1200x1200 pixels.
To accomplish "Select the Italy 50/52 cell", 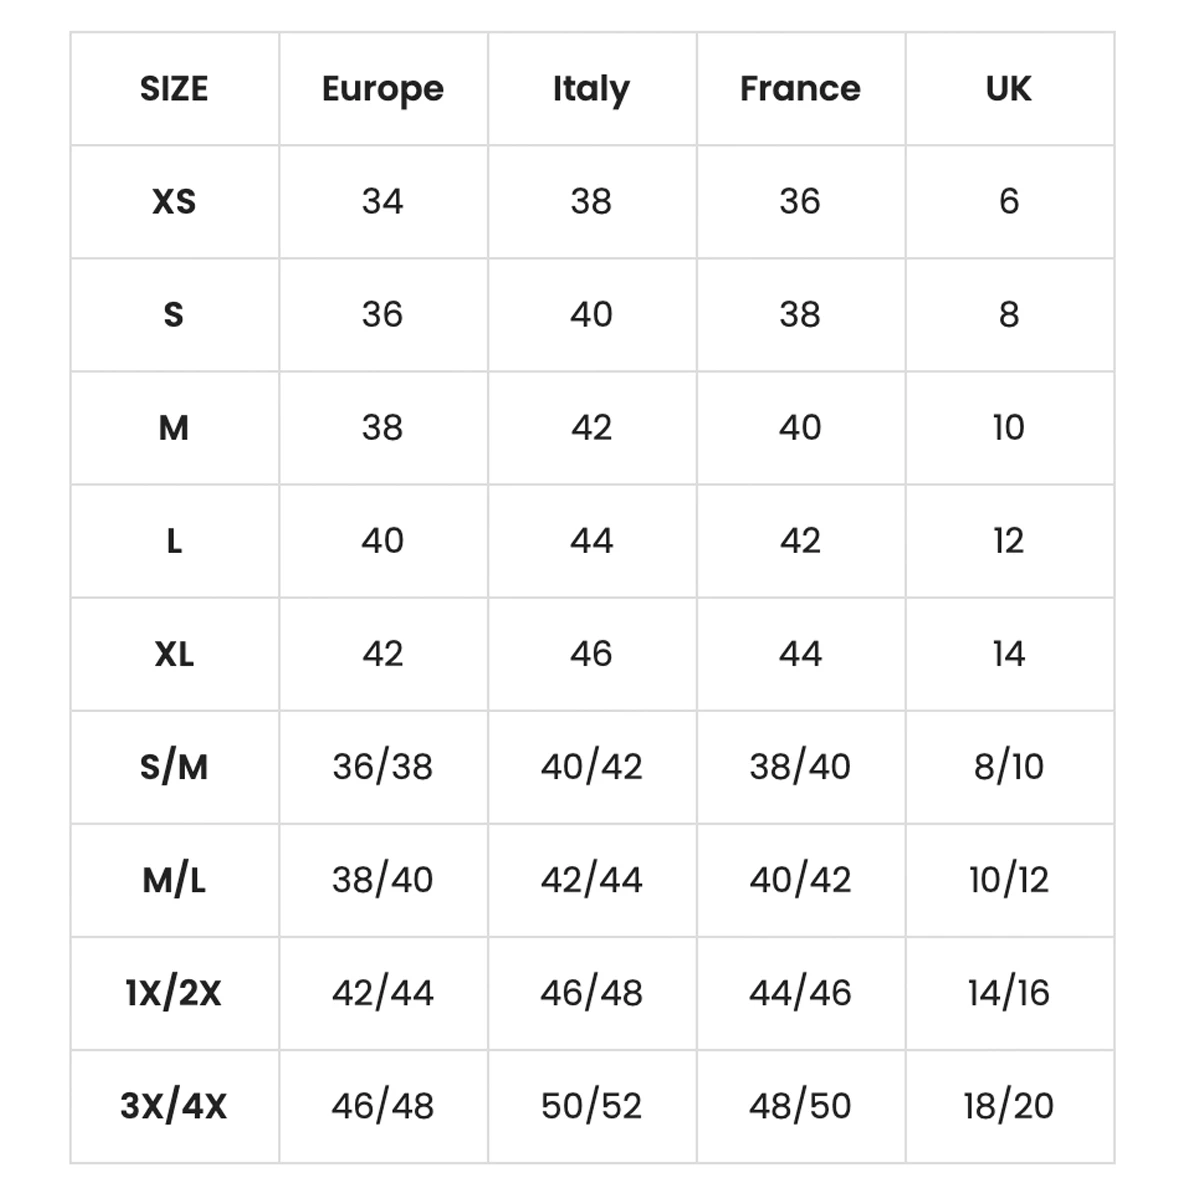I will [x=591, y=1106].
